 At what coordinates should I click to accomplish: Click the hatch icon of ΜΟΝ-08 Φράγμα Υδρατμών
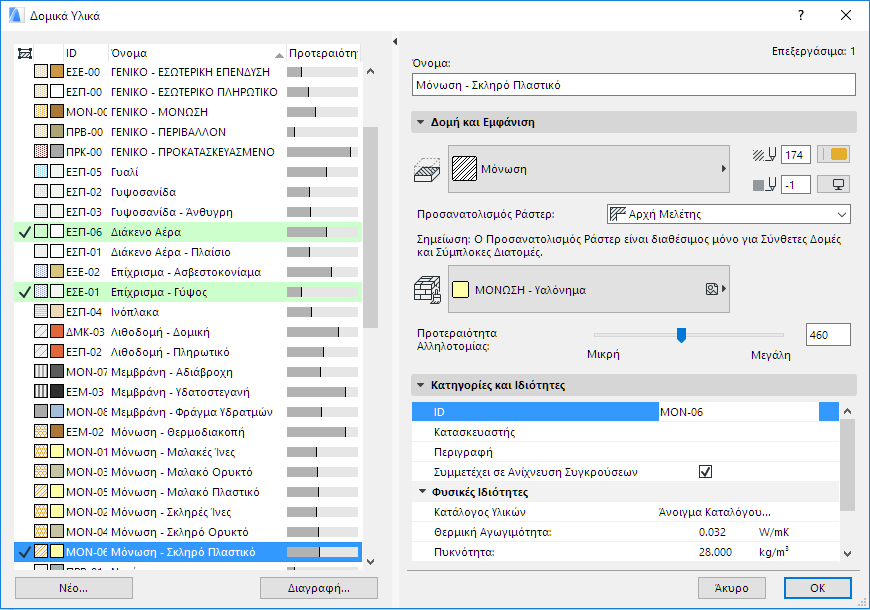41,412
